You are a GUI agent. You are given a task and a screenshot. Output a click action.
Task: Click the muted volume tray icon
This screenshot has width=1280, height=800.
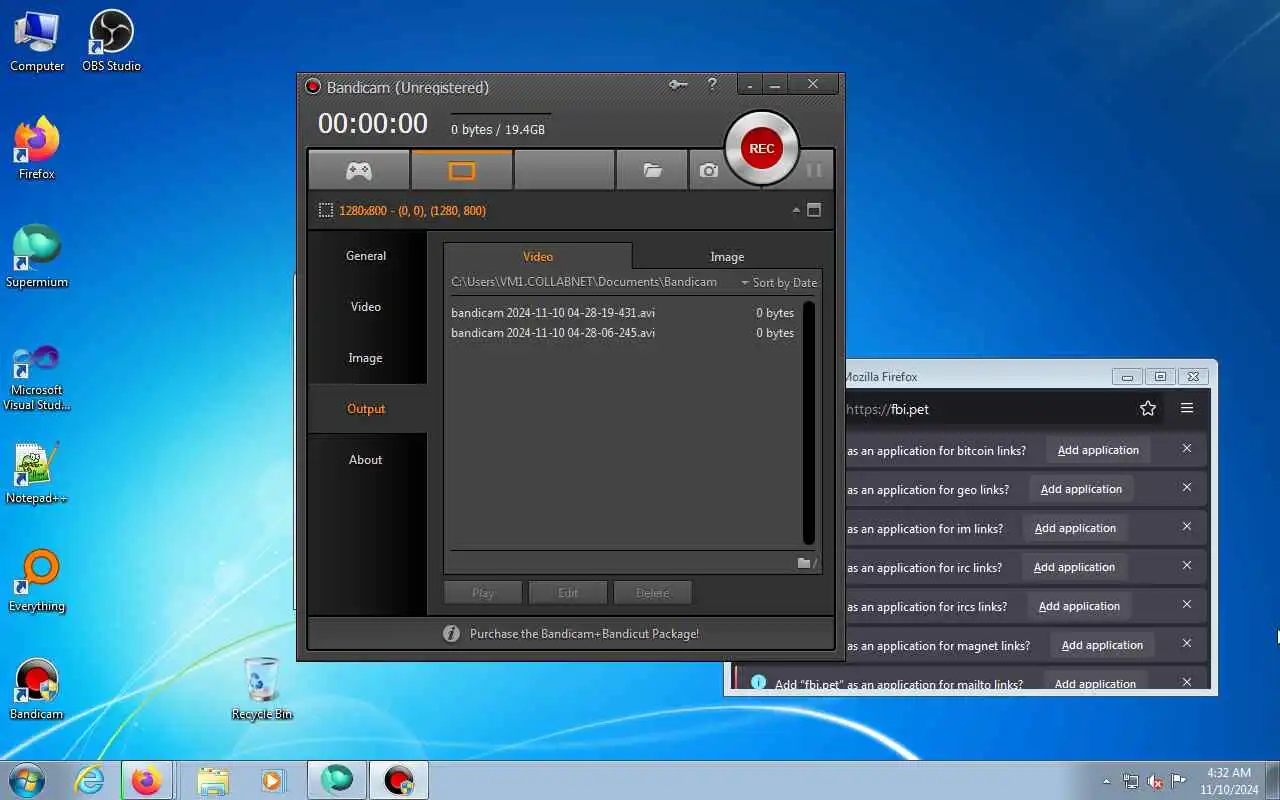pyautogui.click(x=1155, y=781)
